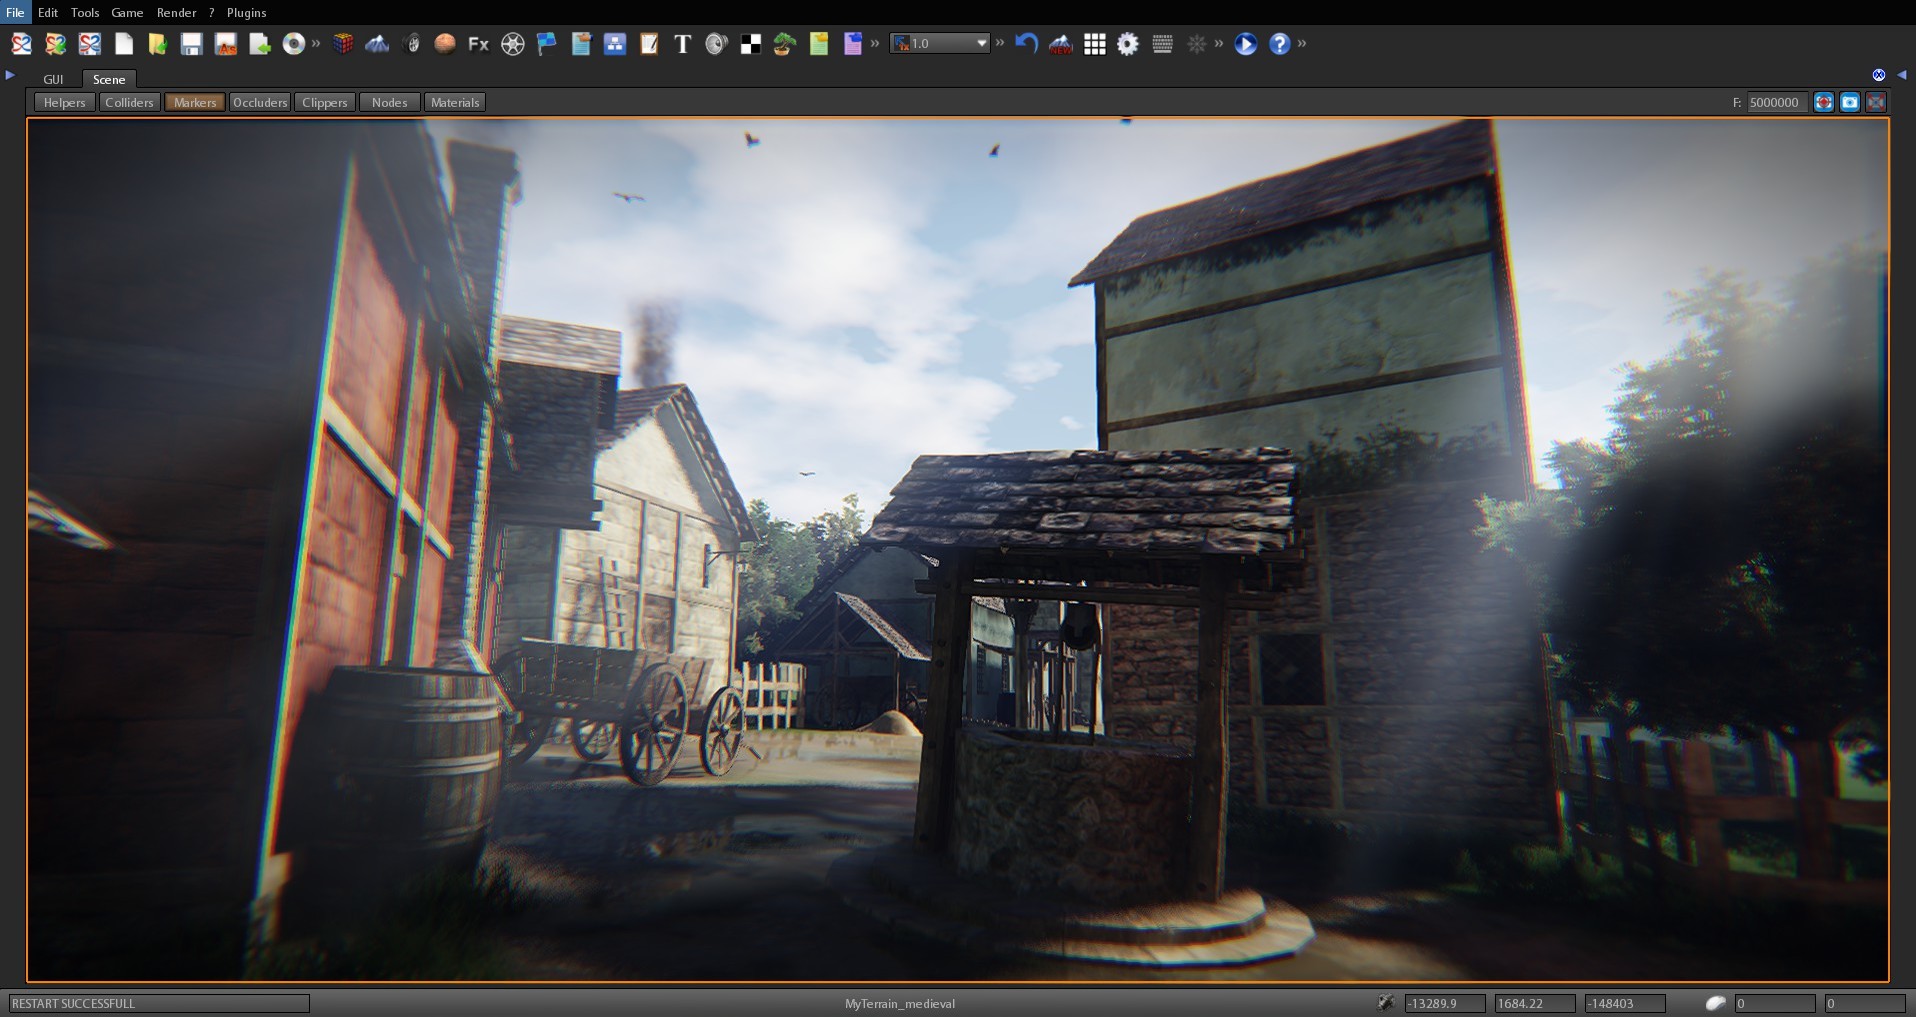Toggle the Markers display mode

[x=194, y=101]
